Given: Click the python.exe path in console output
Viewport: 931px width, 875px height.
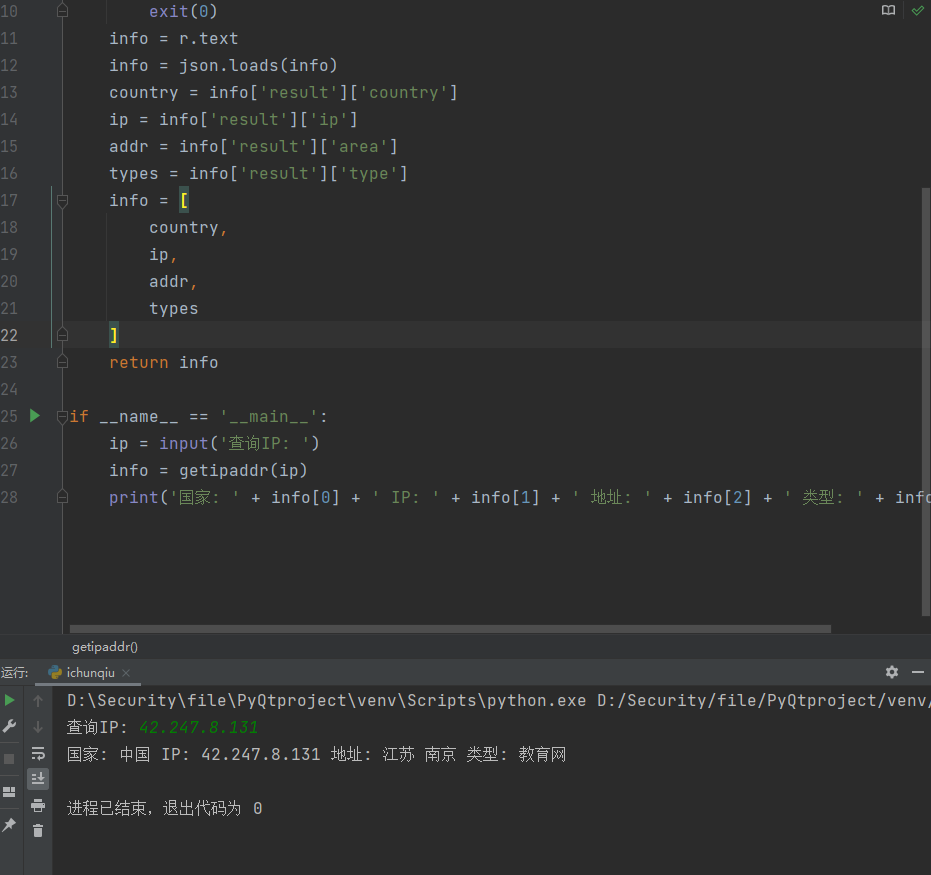Looking at the screenshot, I should coord(327,700).
